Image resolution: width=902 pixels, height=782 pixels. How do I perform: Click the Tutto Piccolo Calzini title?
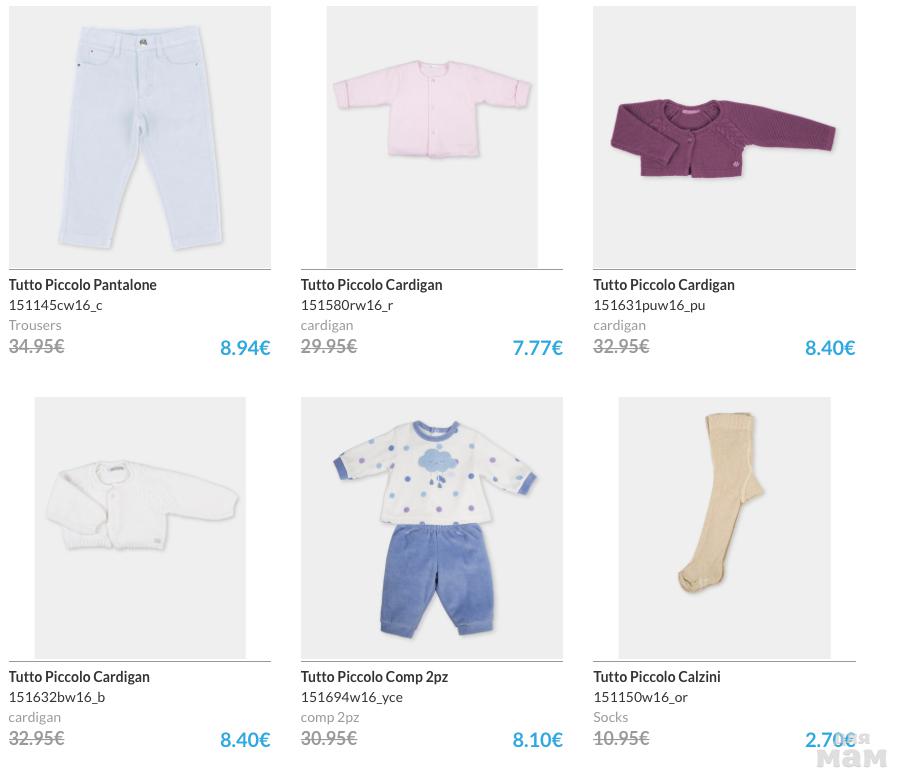point(657,677)
